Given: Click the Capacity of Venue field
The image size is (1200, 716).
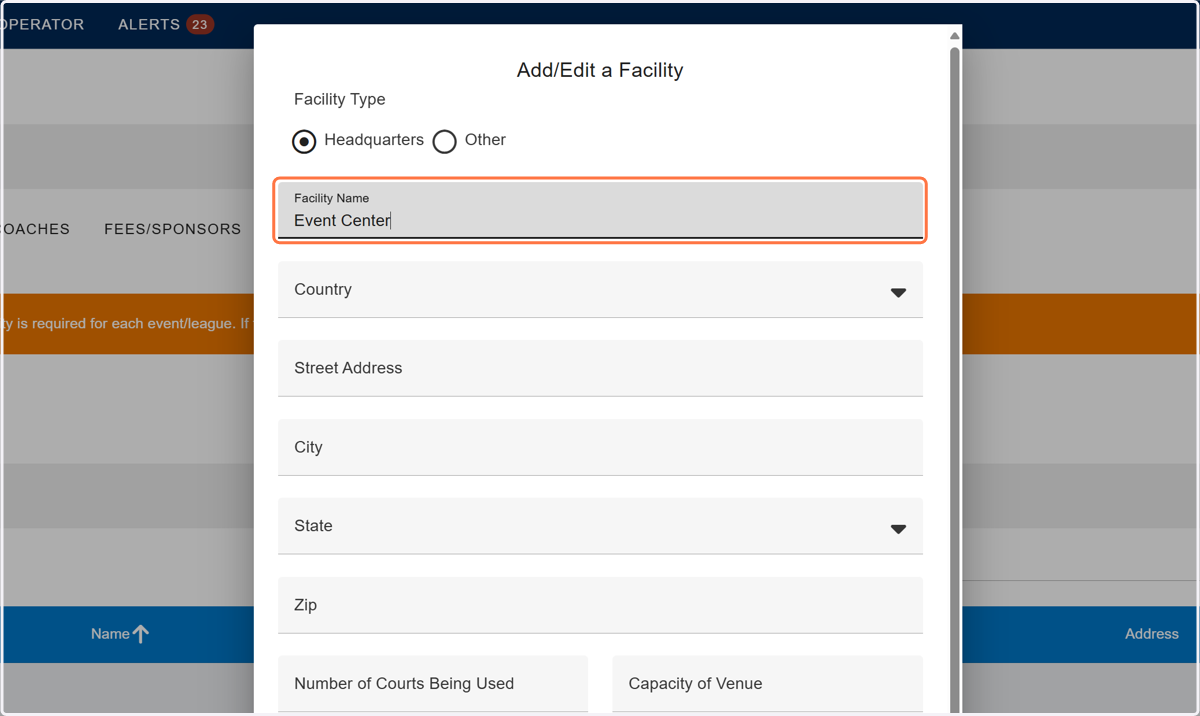Looking at the screenshot, I should tap(767, 684).
